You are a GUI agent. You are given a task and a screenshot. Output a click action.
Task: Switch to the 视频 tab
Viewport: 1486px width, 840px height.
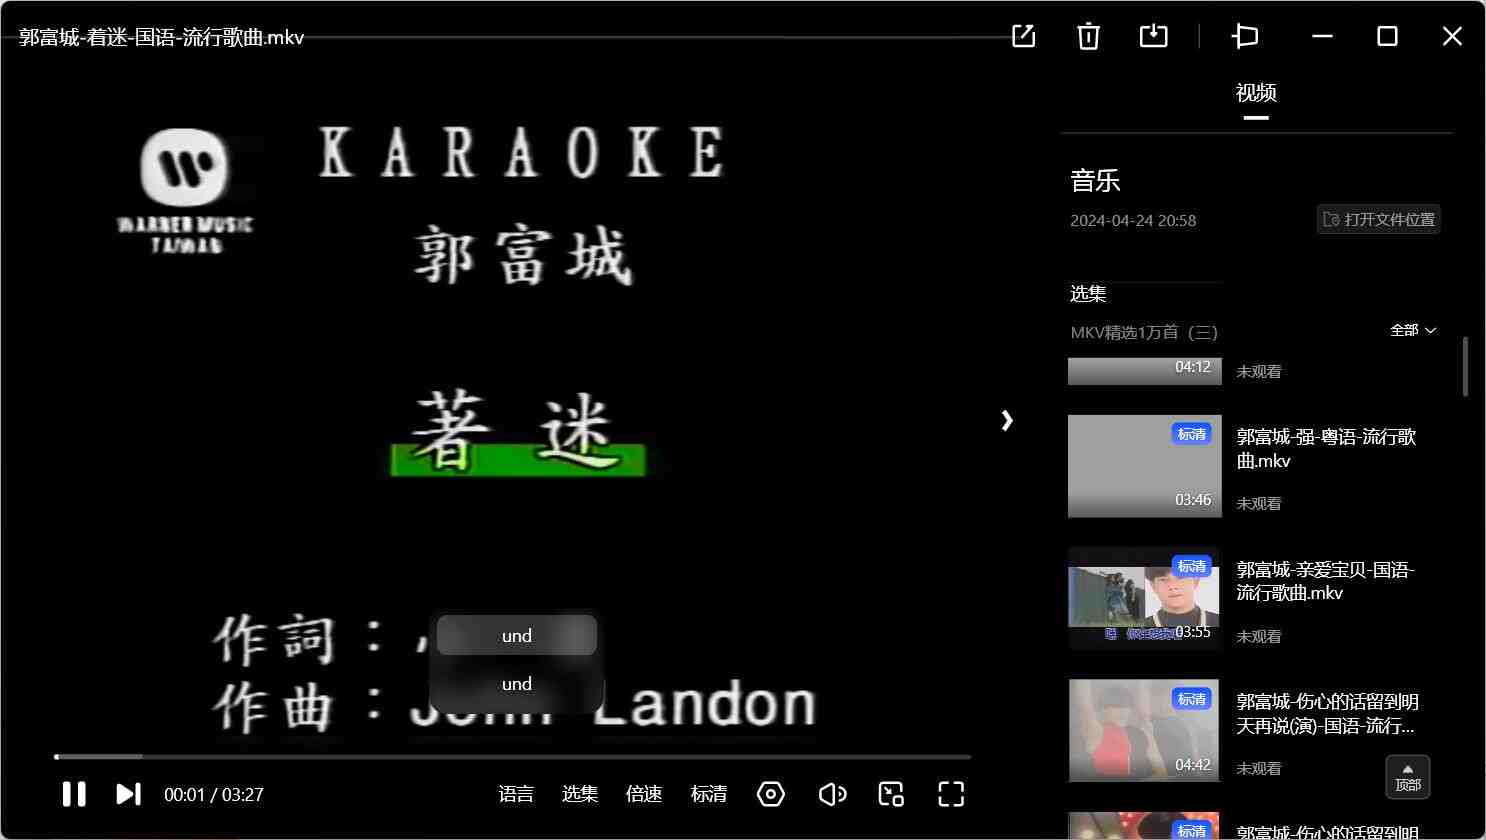pos(1256,93)
